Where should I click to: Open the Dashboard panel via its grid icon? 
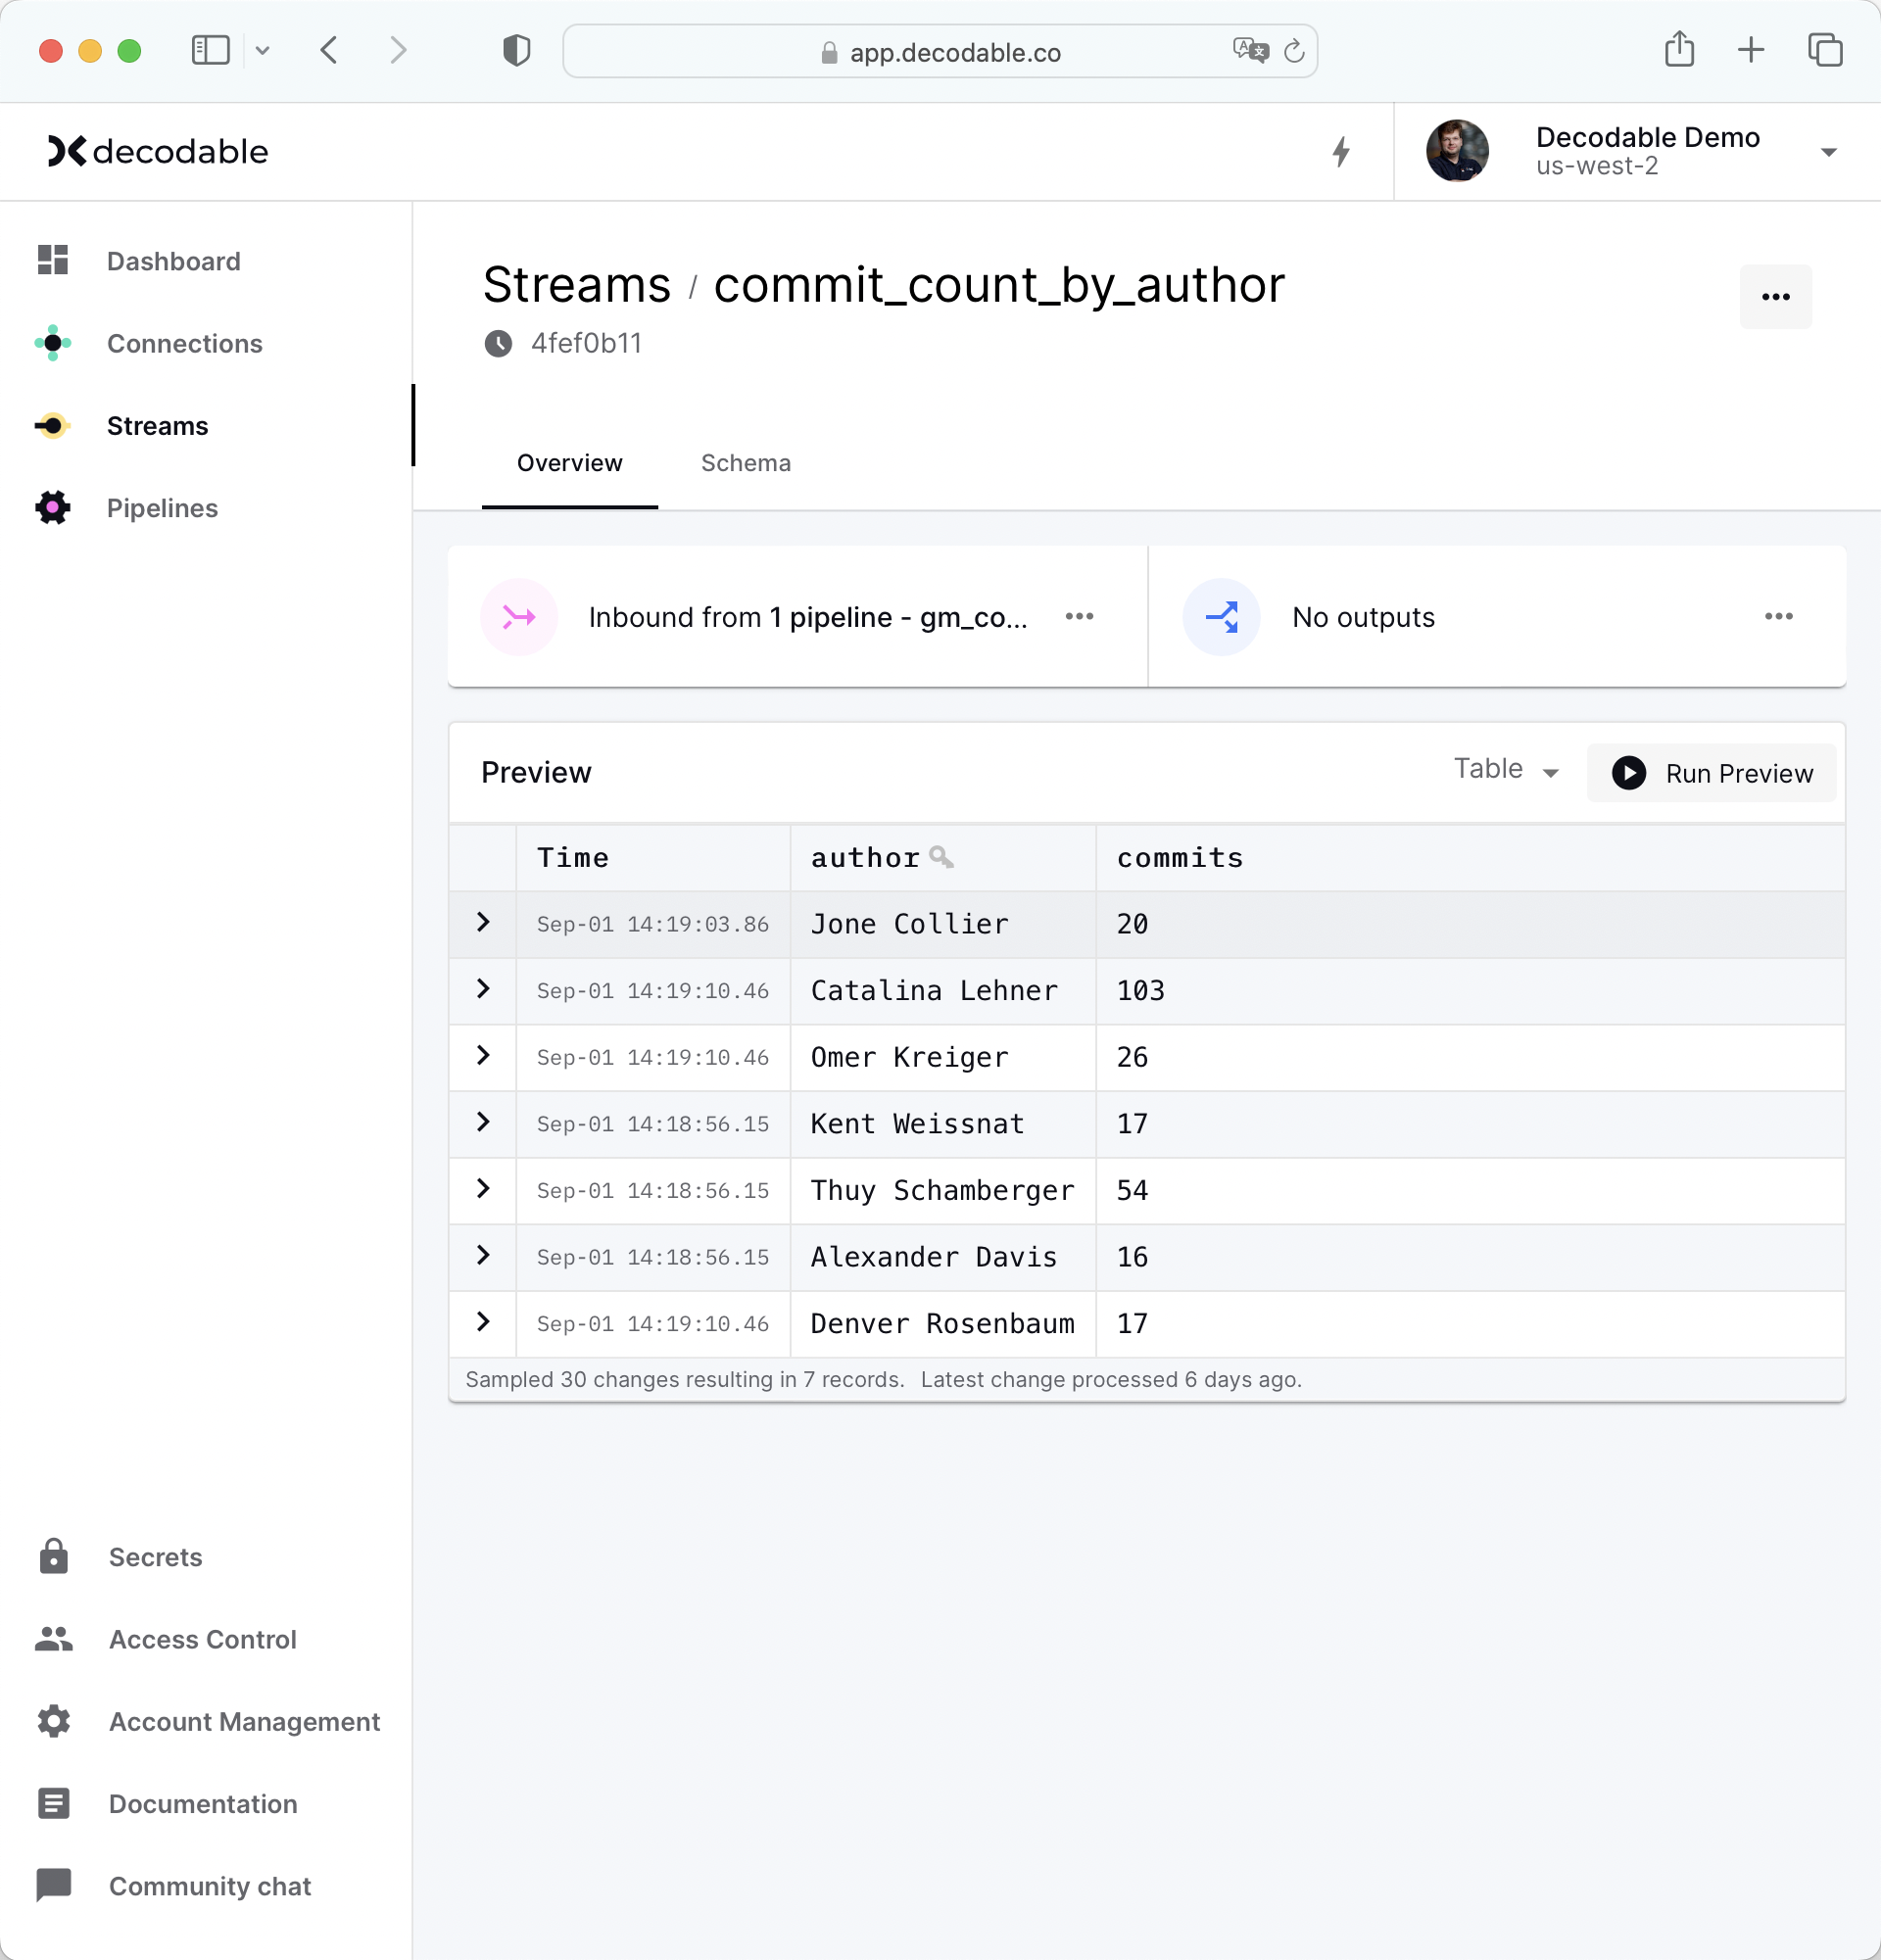point(53,260)
